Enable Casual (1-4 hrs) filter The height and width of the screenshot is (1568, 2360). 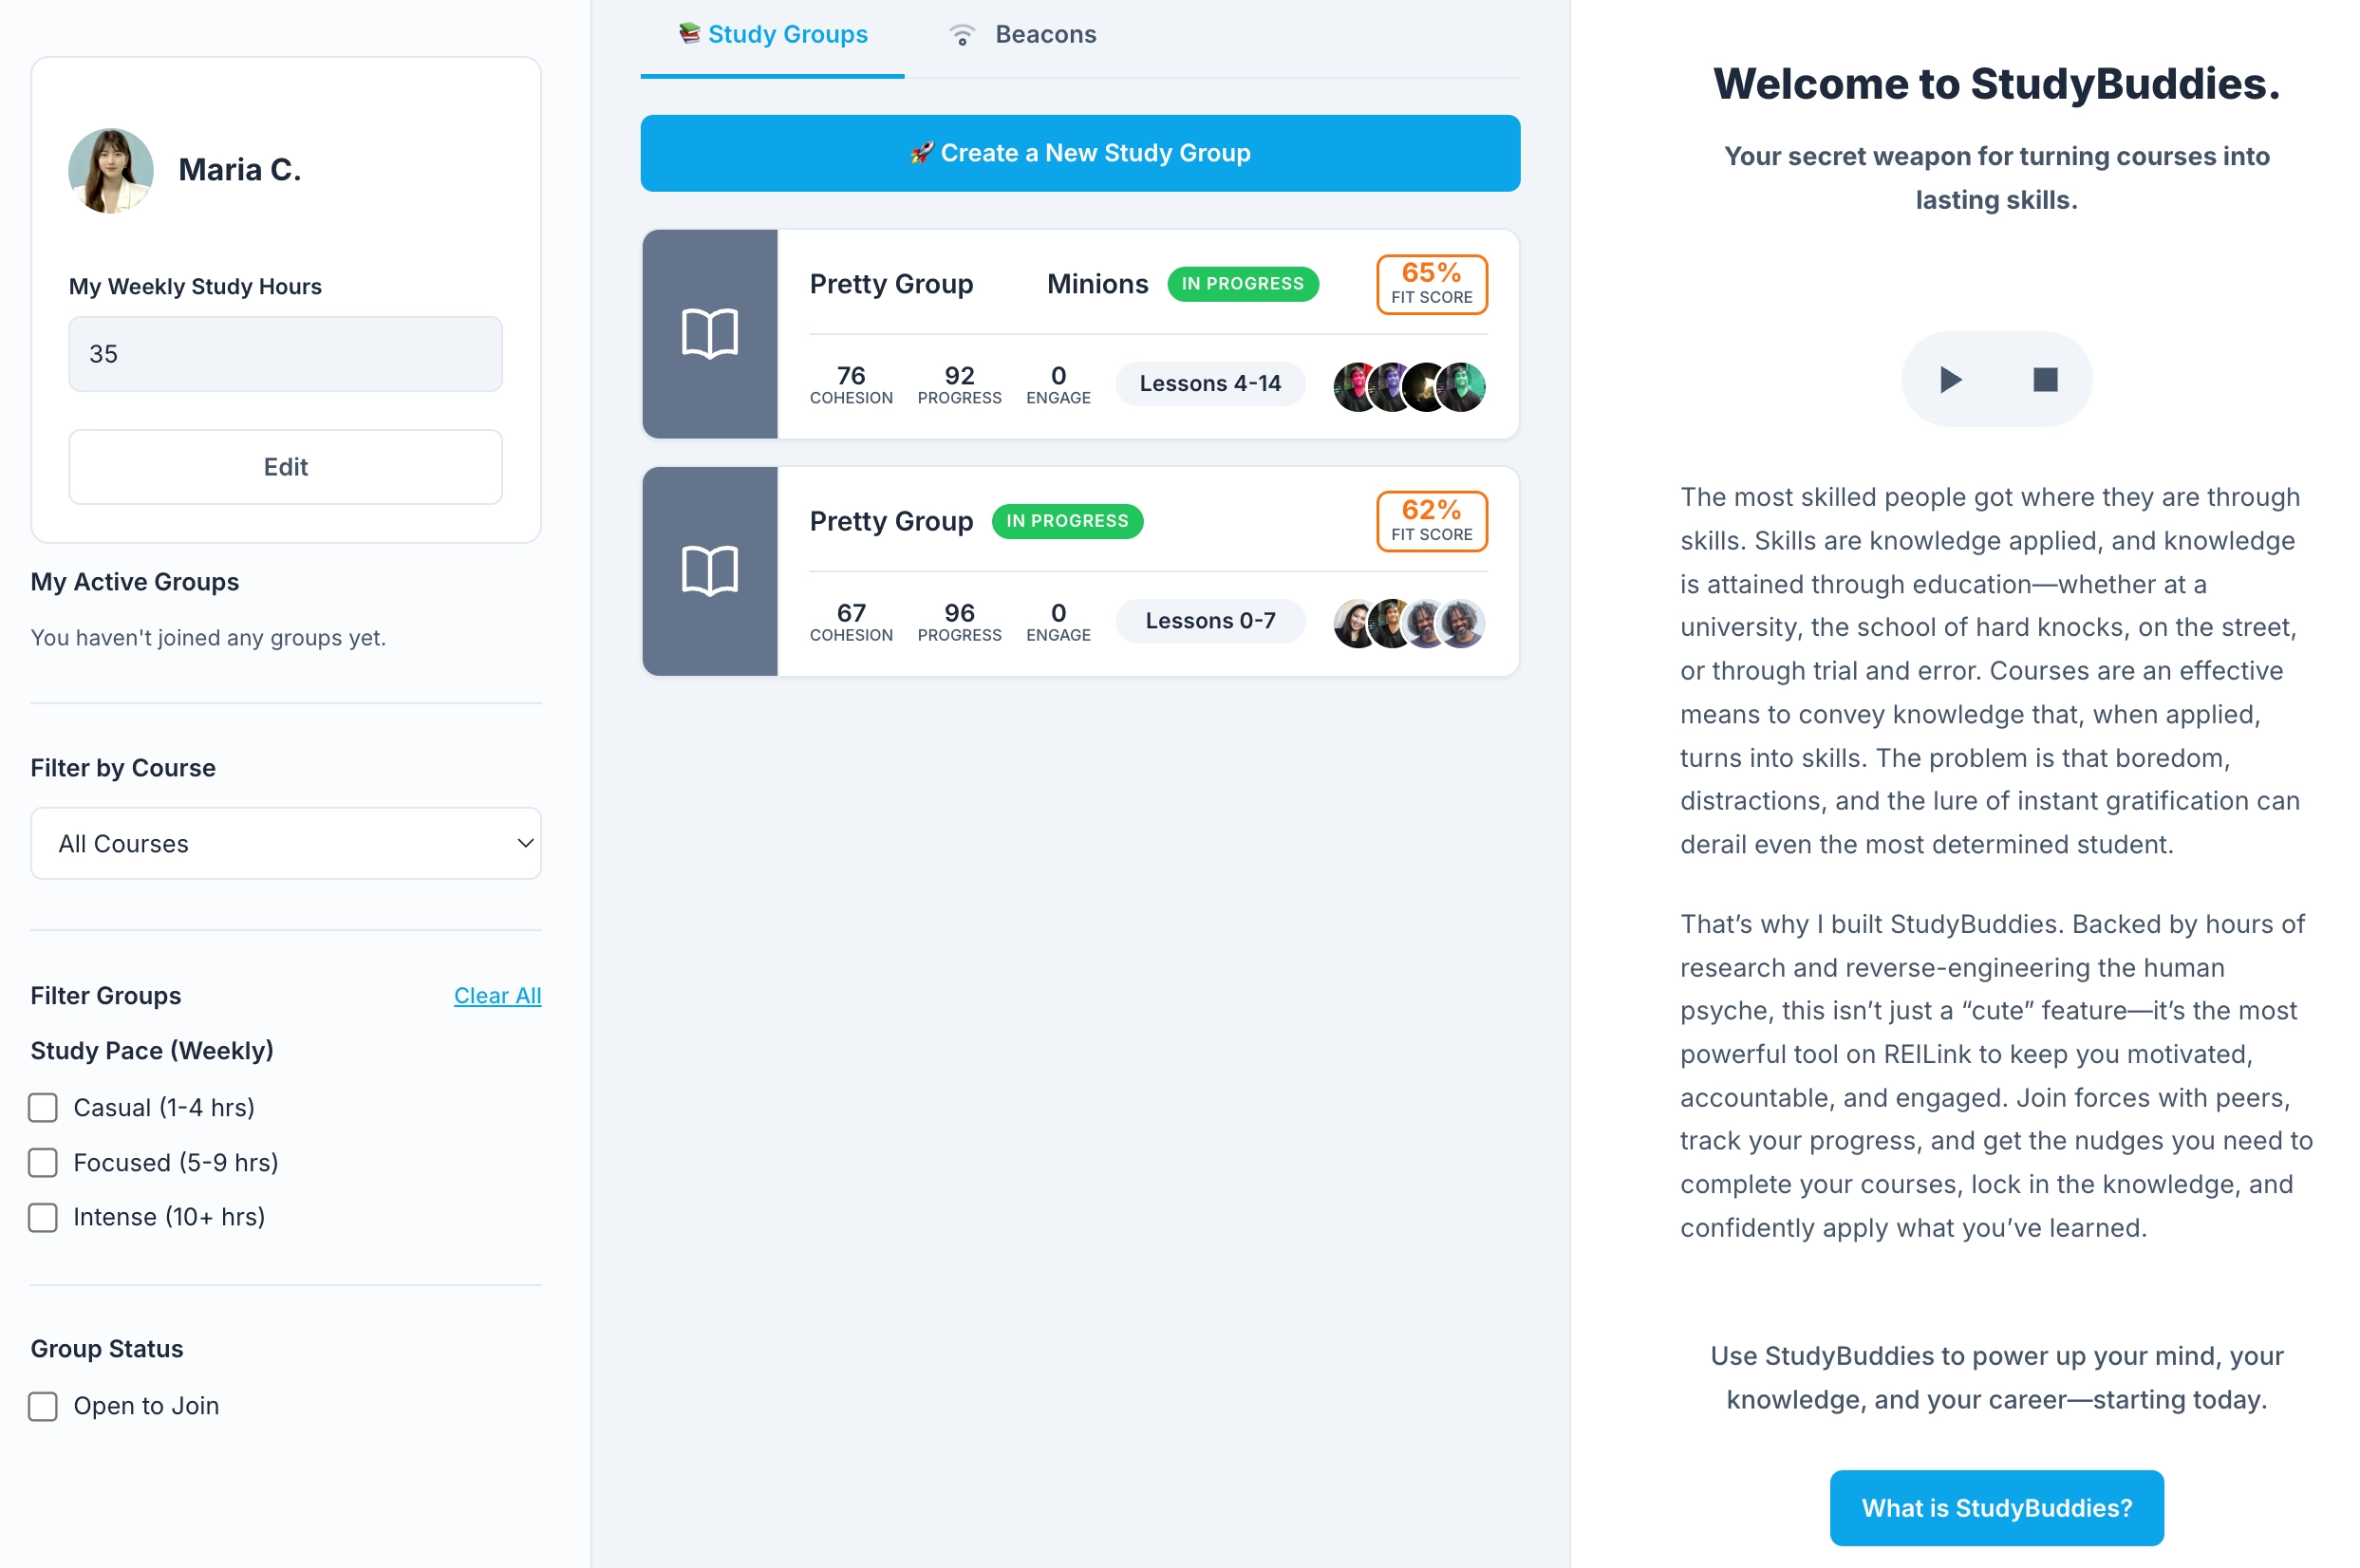point(43,1108)
